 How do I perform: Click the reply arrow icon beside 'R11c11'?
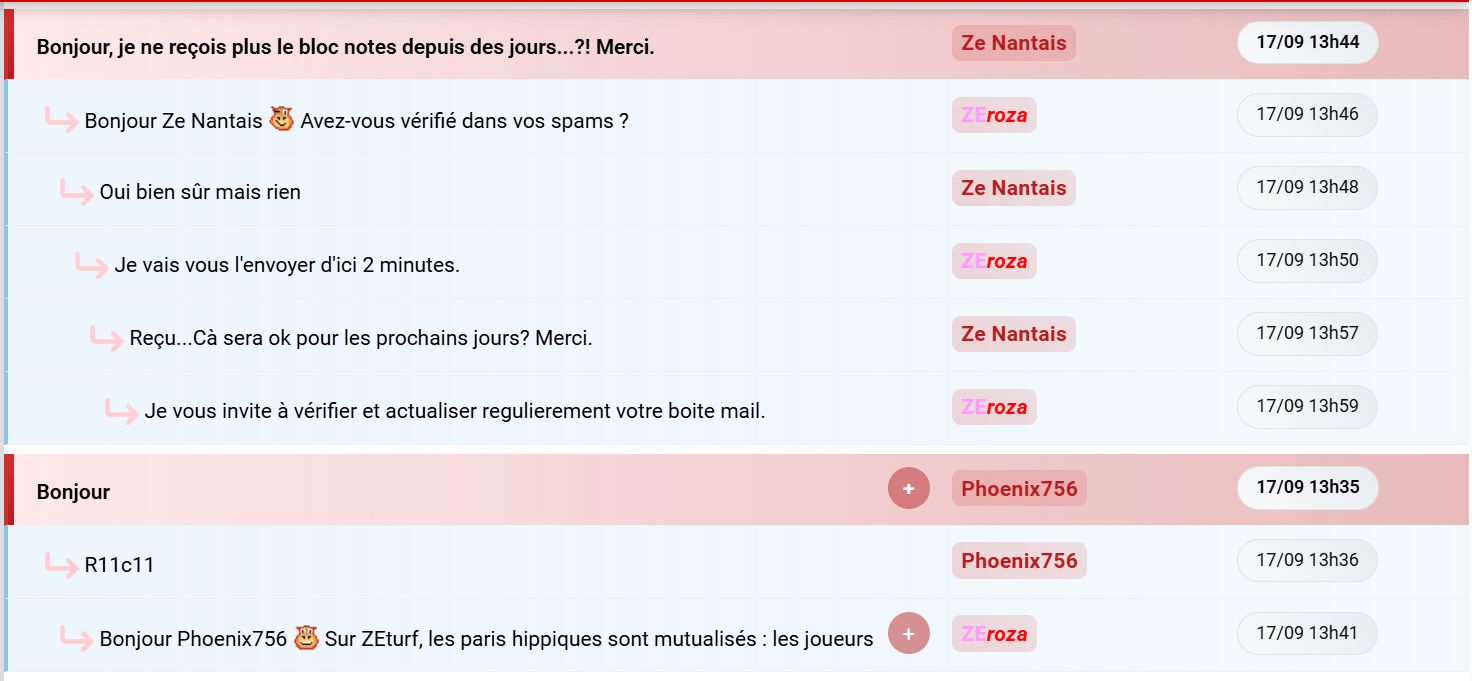[62, 565]
